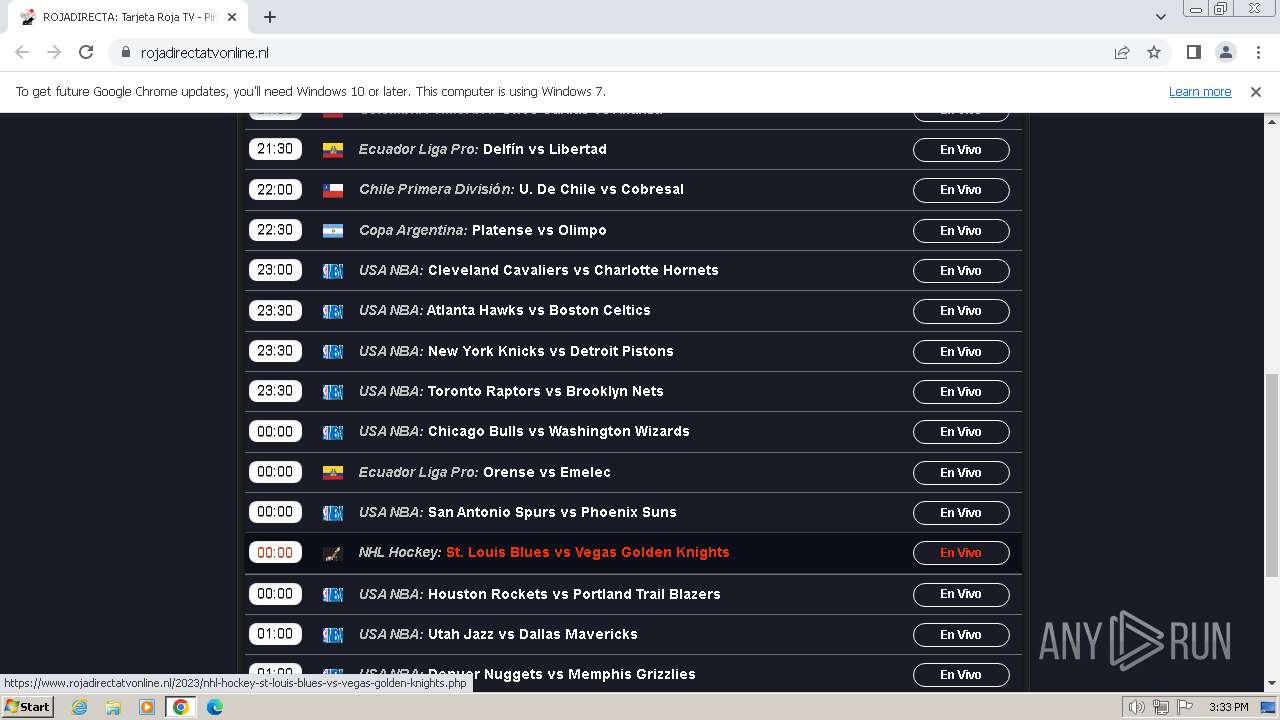The height and width of the screenshot is (720, 1280).
Task: Bookmark this page with star icon
Action: tap(1154, 52)
